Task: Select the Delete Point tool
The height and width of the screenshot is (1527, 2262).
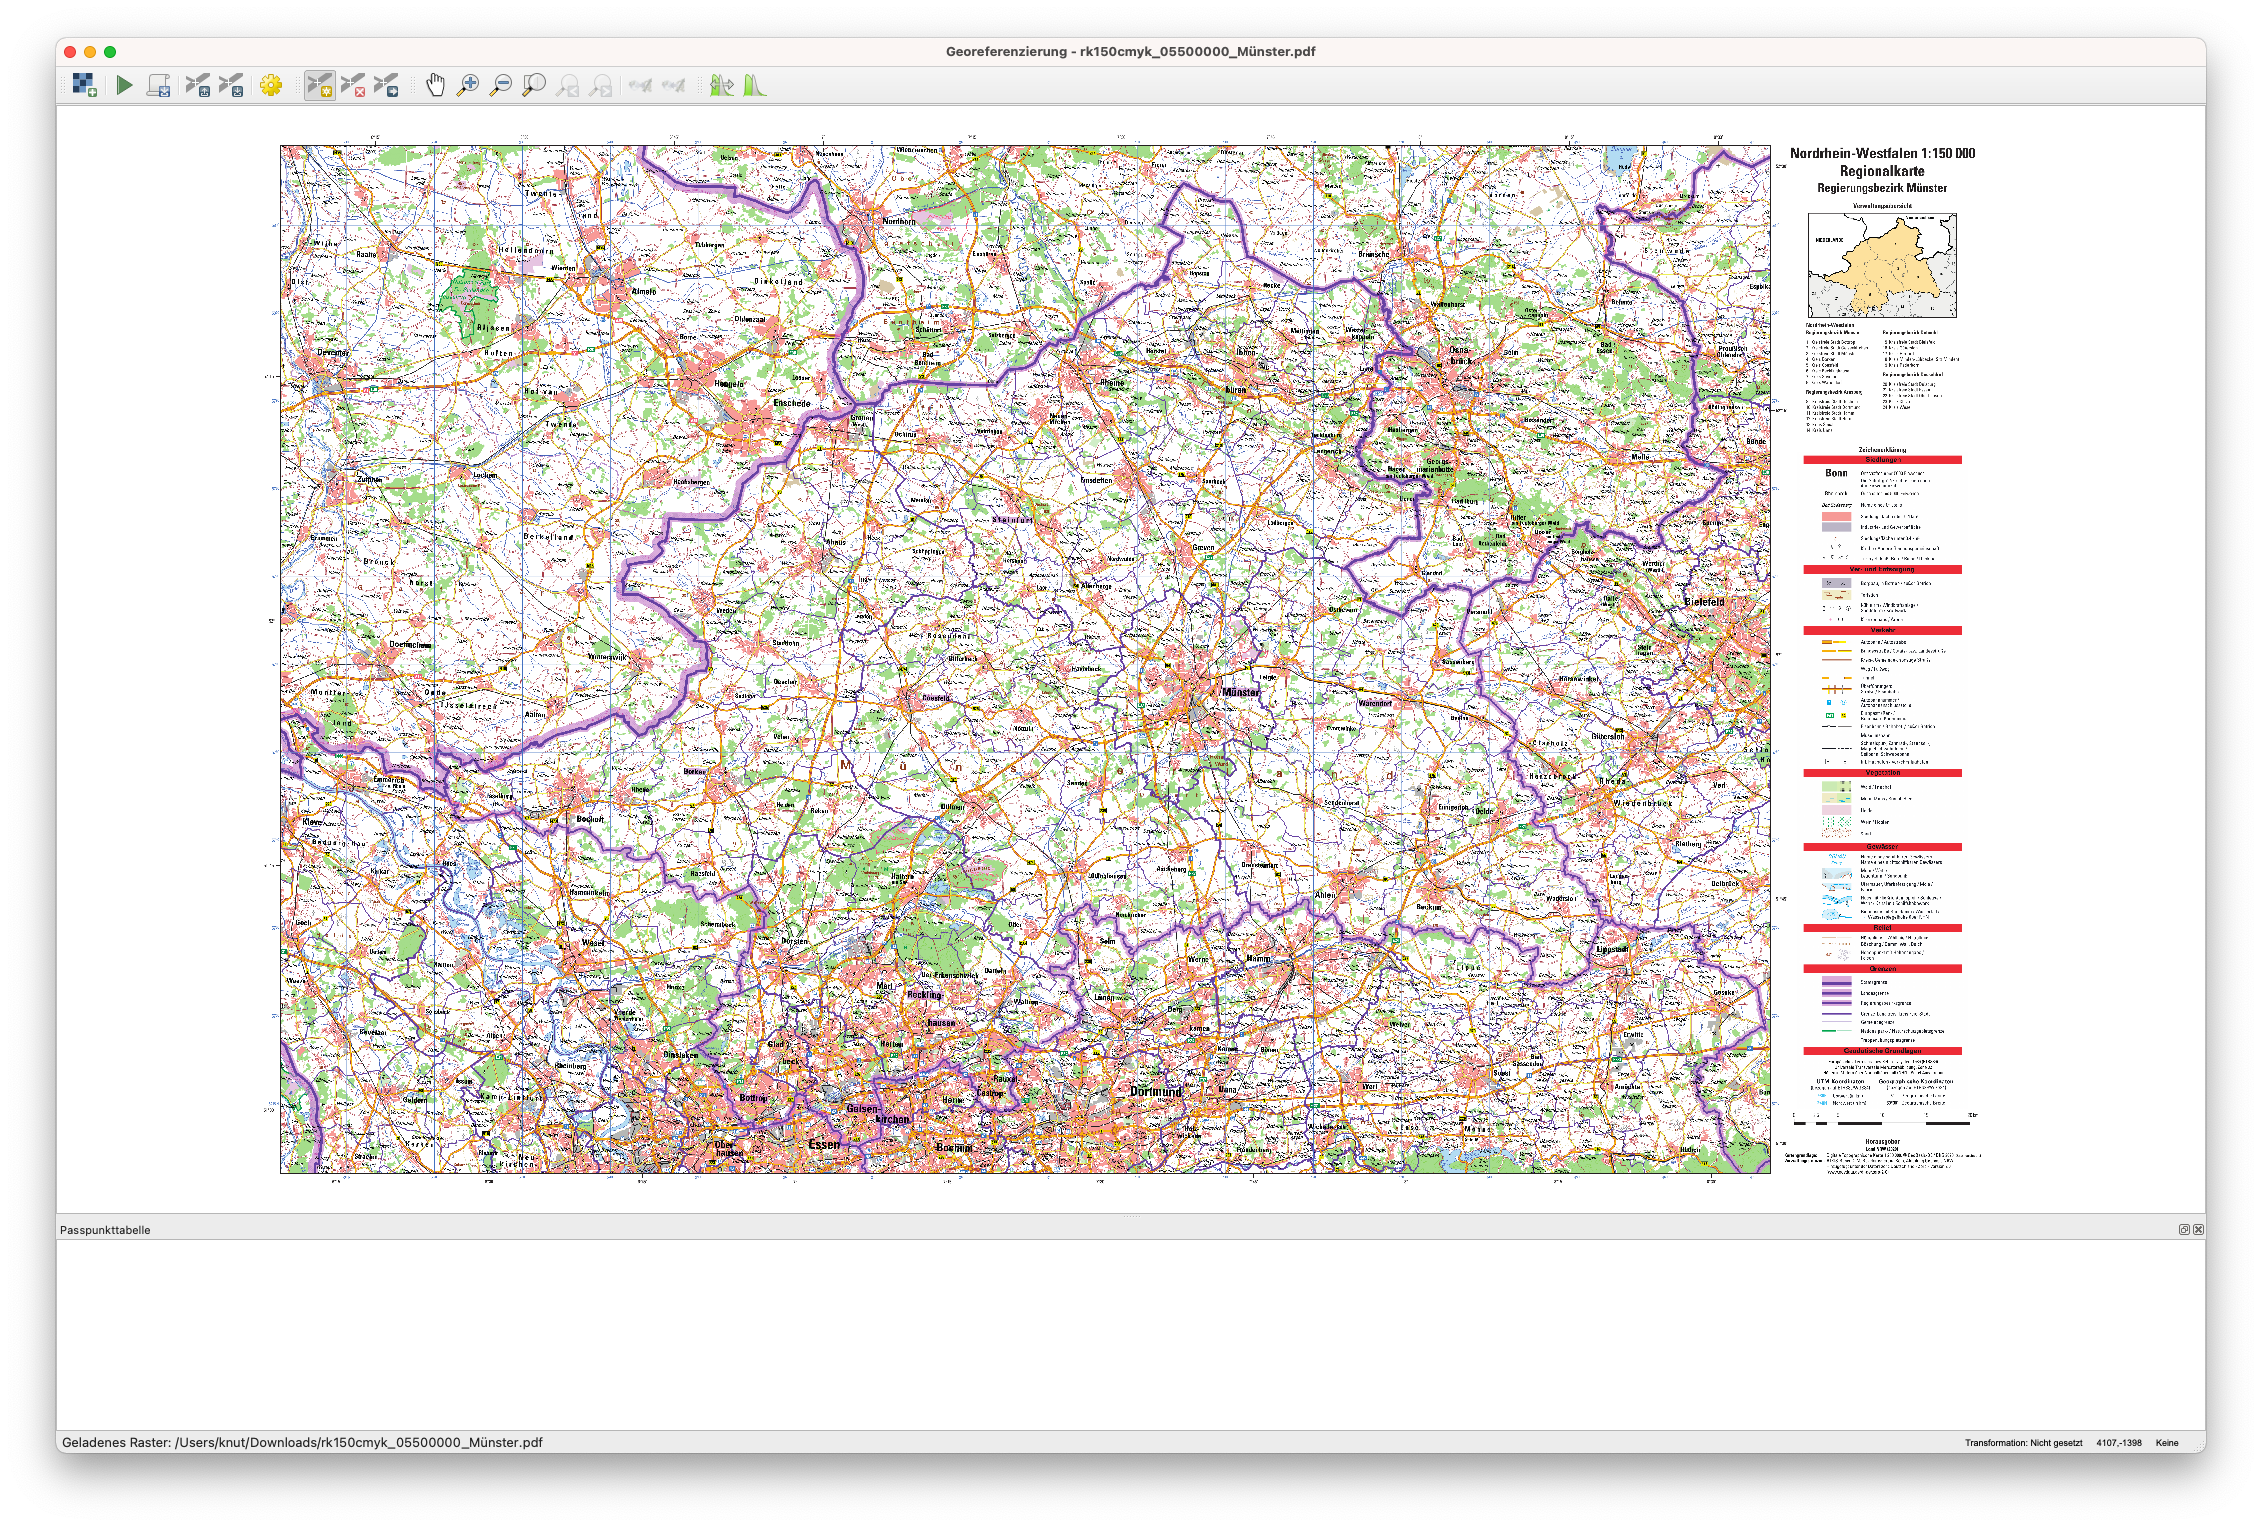Action: [353, 86]
